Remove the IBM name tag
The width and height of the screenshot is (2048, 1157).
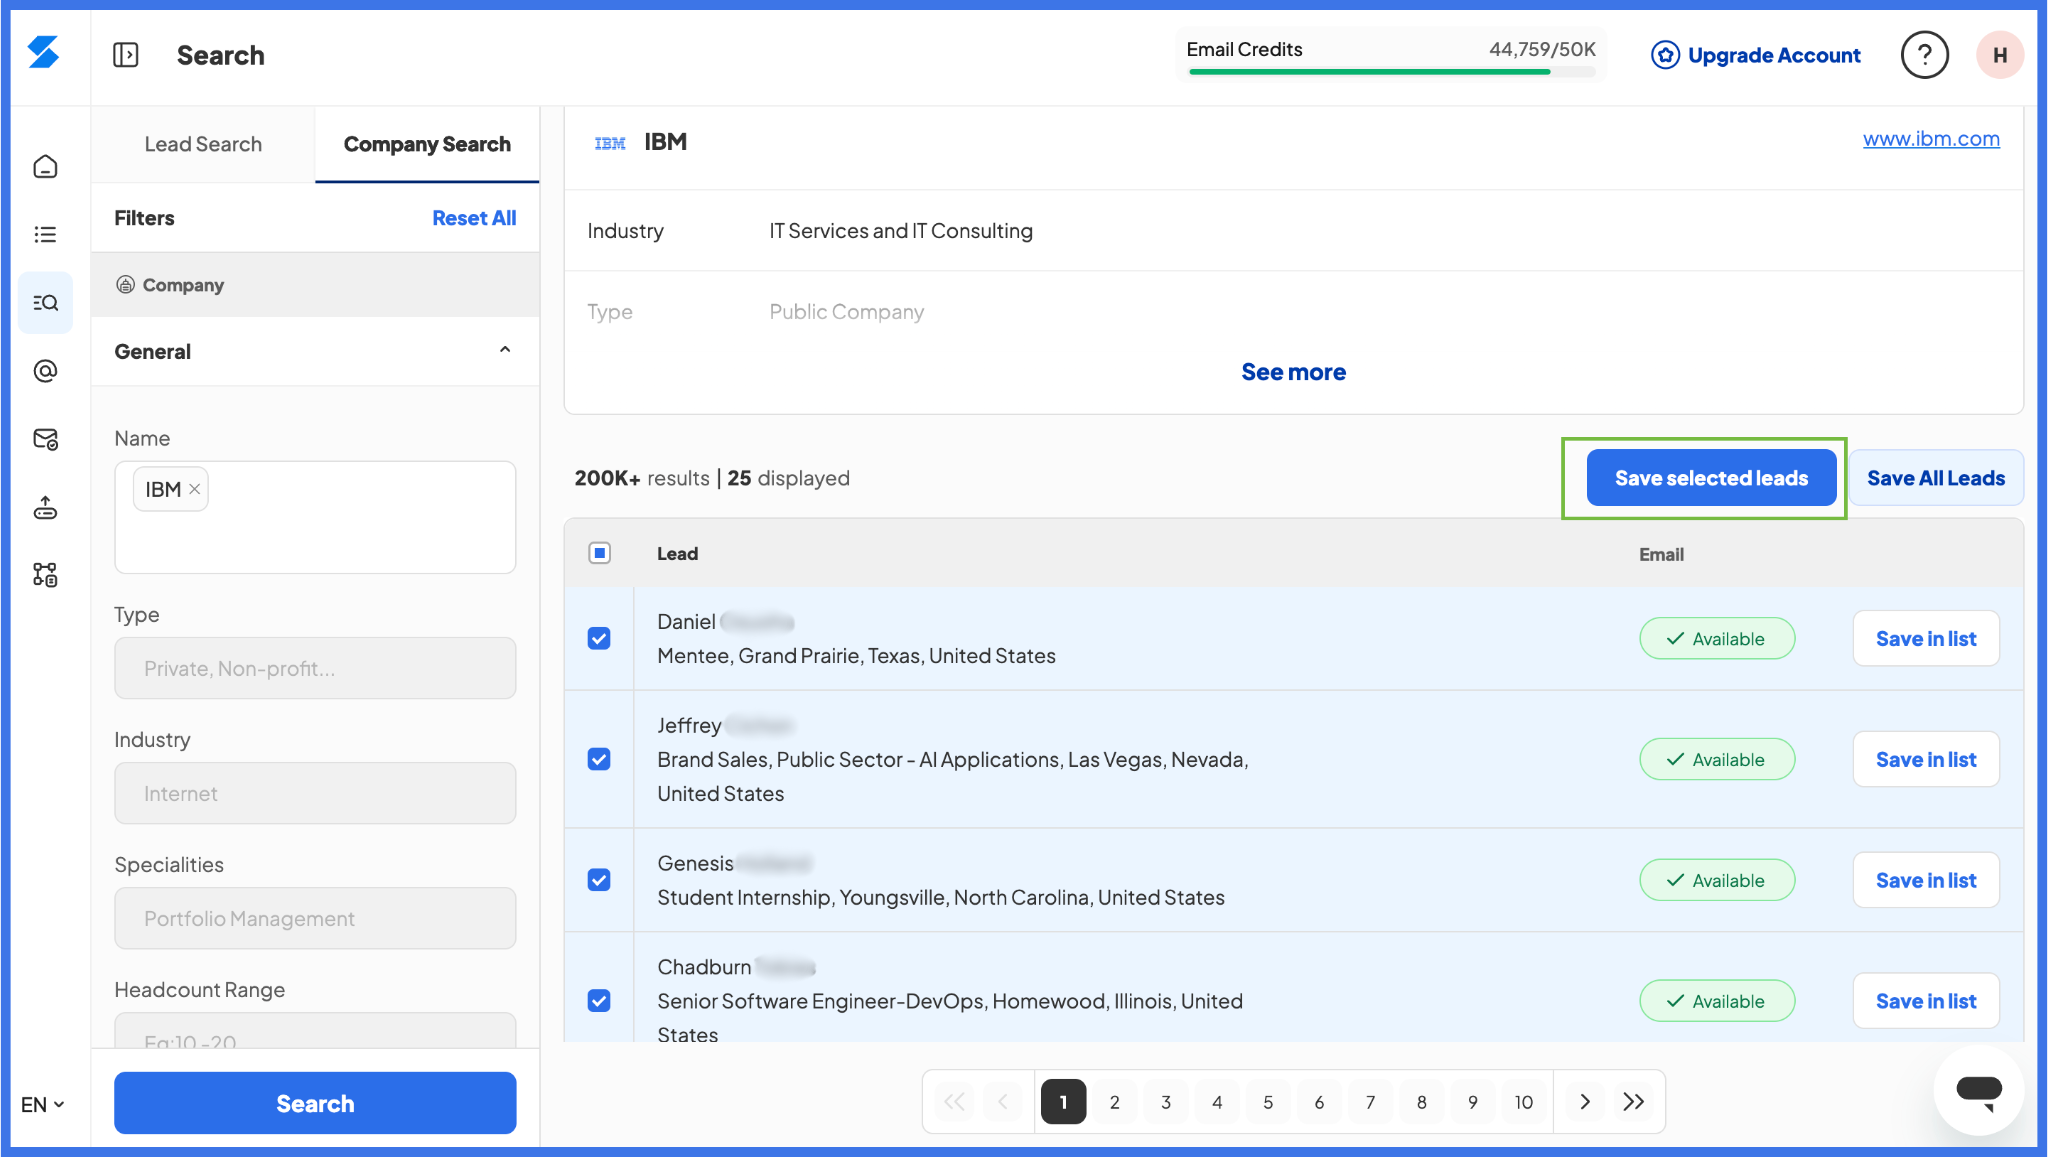(195, 489)
